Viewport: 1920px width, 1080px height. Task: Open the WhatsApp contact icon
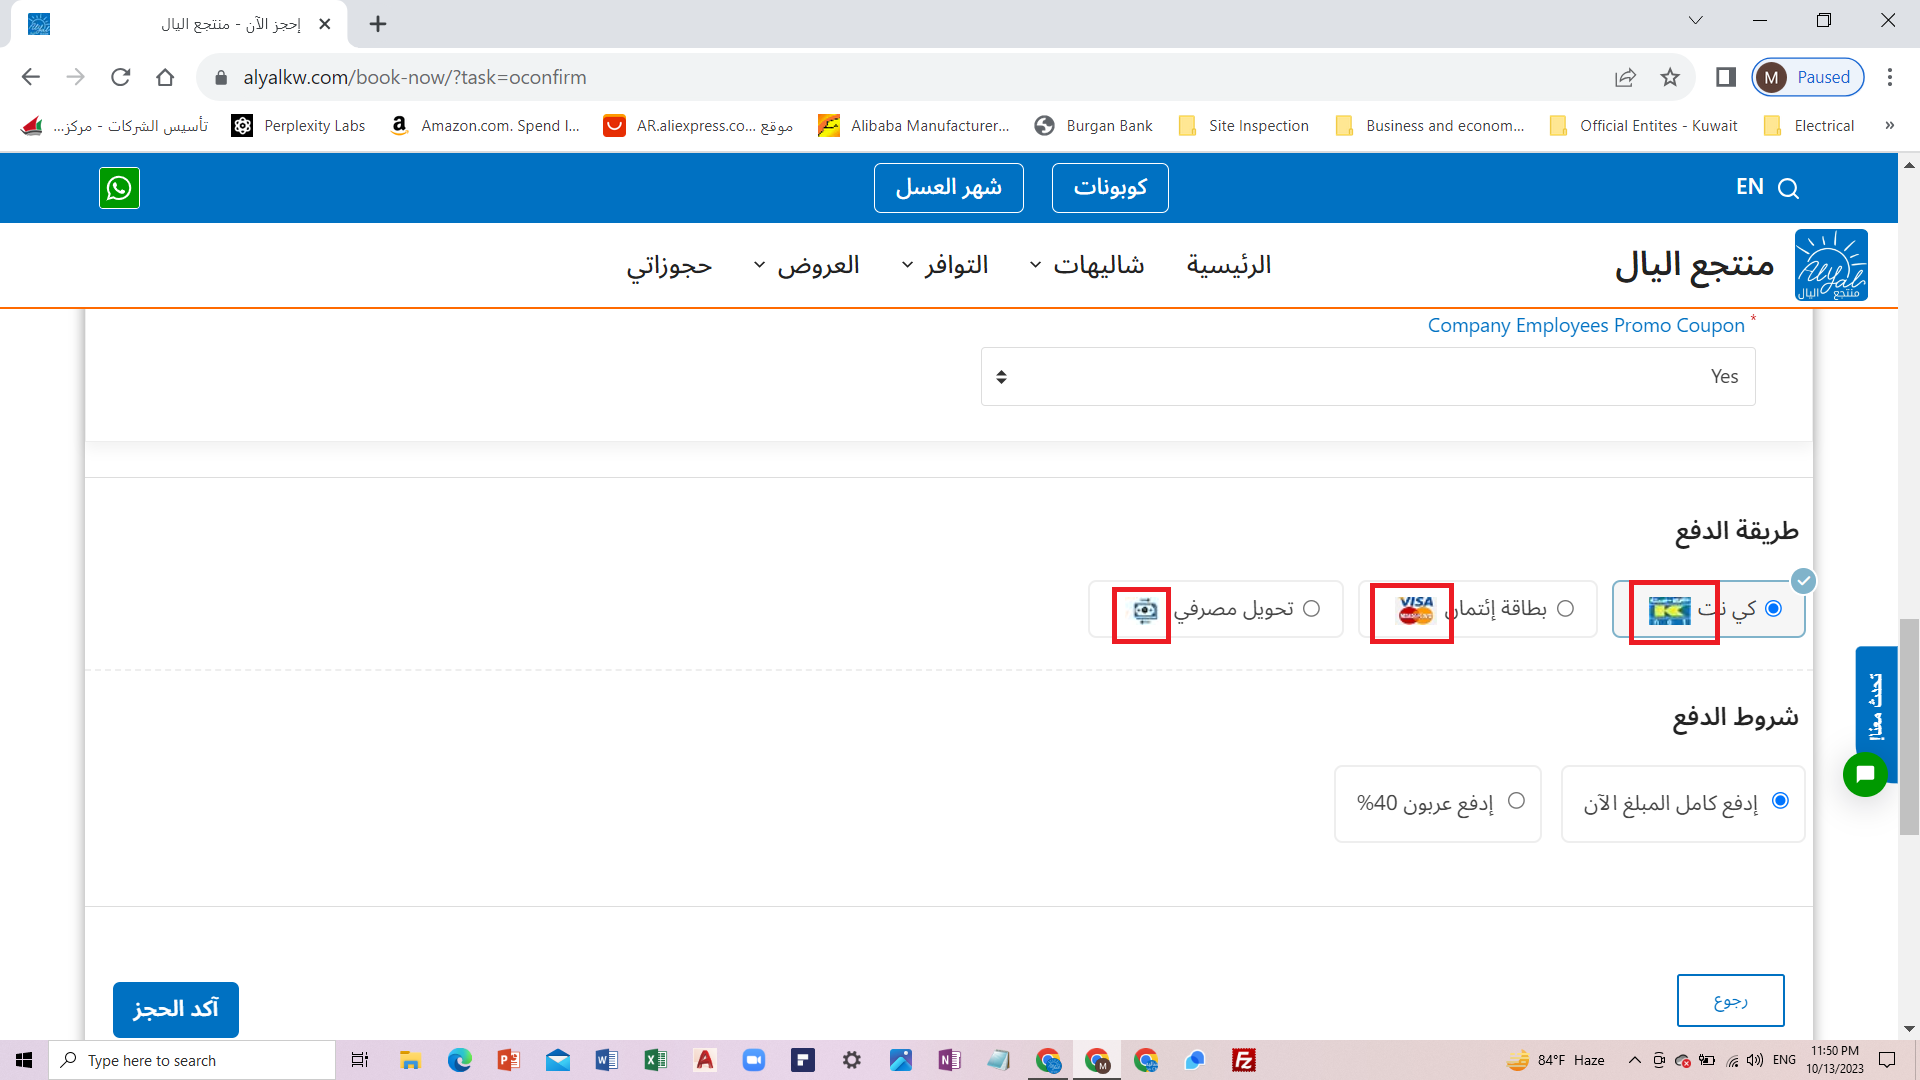pyautogui.click(x=119, y=188)
